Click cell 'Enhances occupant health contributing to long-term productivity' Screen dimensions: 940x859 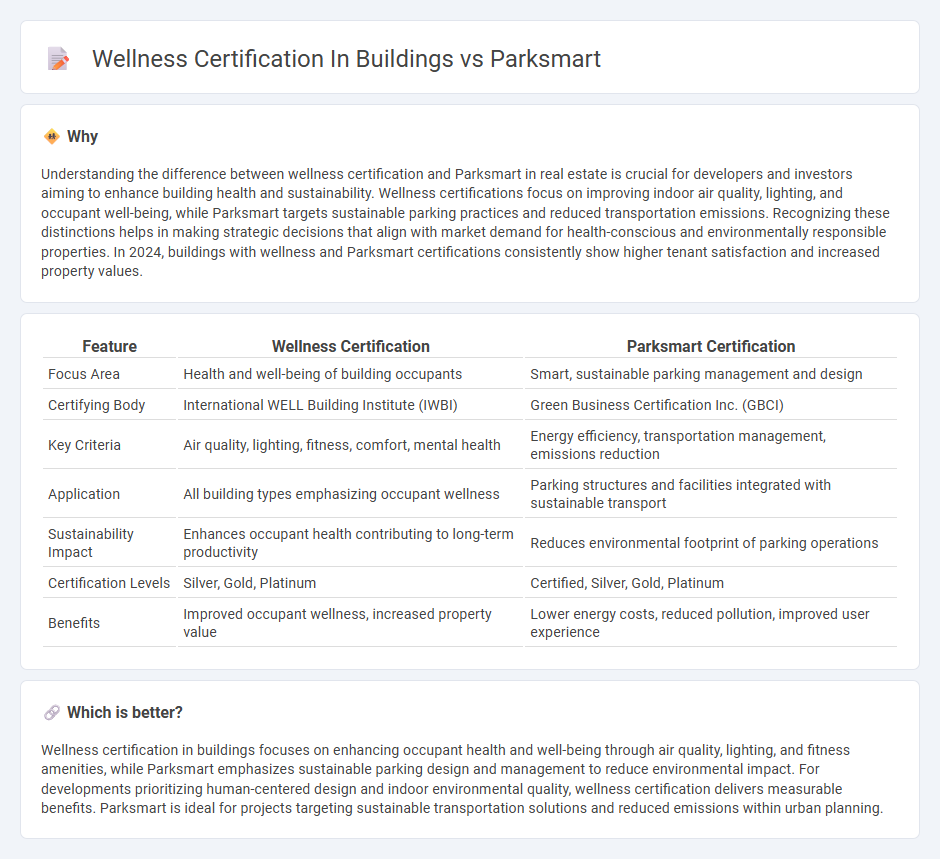click(348, 543)
